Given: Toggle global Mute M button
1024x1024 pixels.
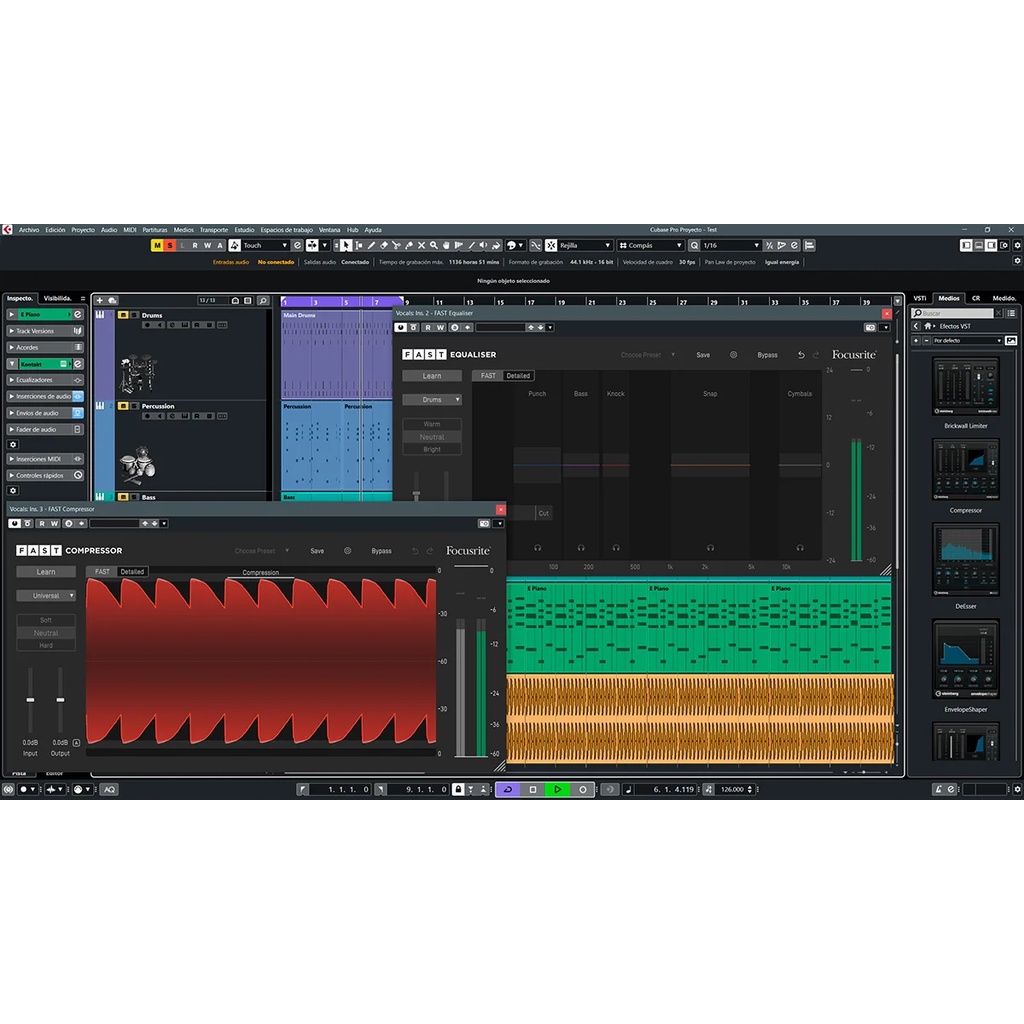Looking at the screenshot, I should tap(157, 246).
